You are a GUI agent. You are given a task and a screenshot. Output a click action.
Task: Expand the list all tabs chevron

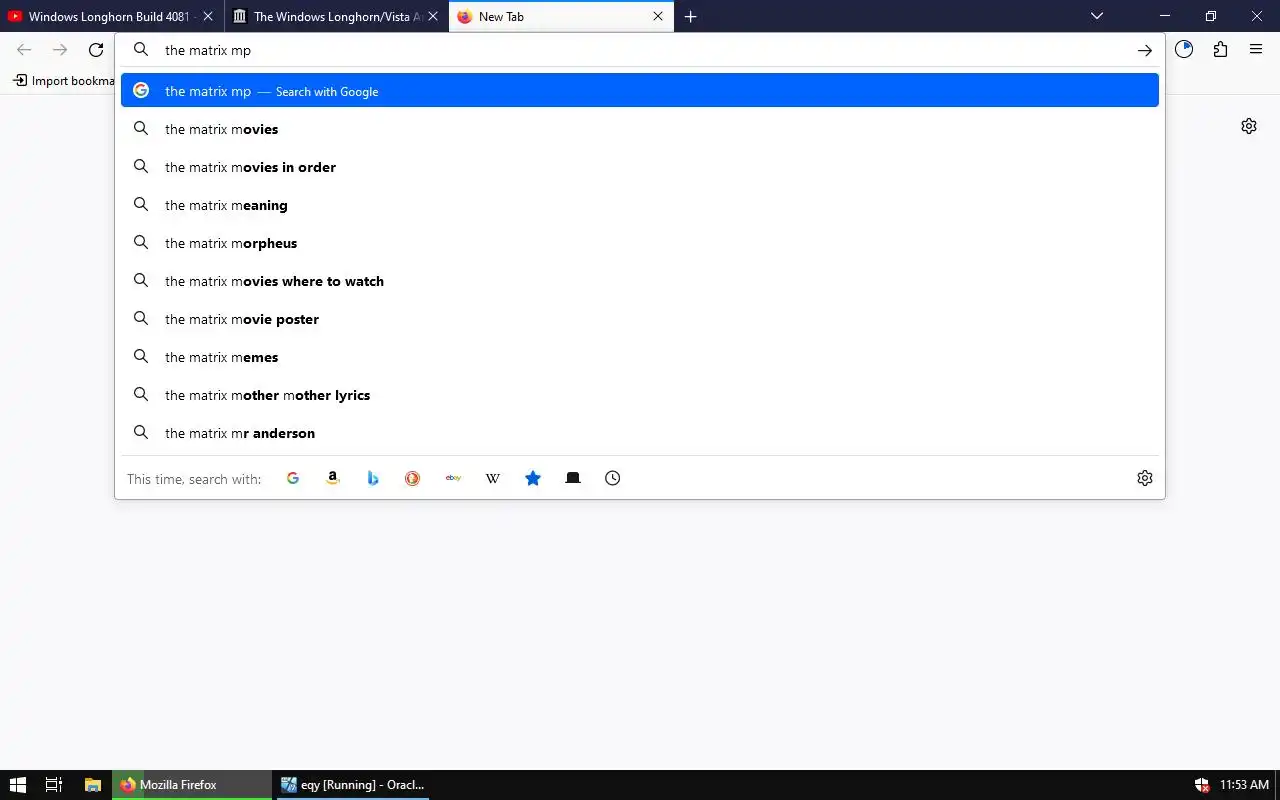coord(1097,16)
